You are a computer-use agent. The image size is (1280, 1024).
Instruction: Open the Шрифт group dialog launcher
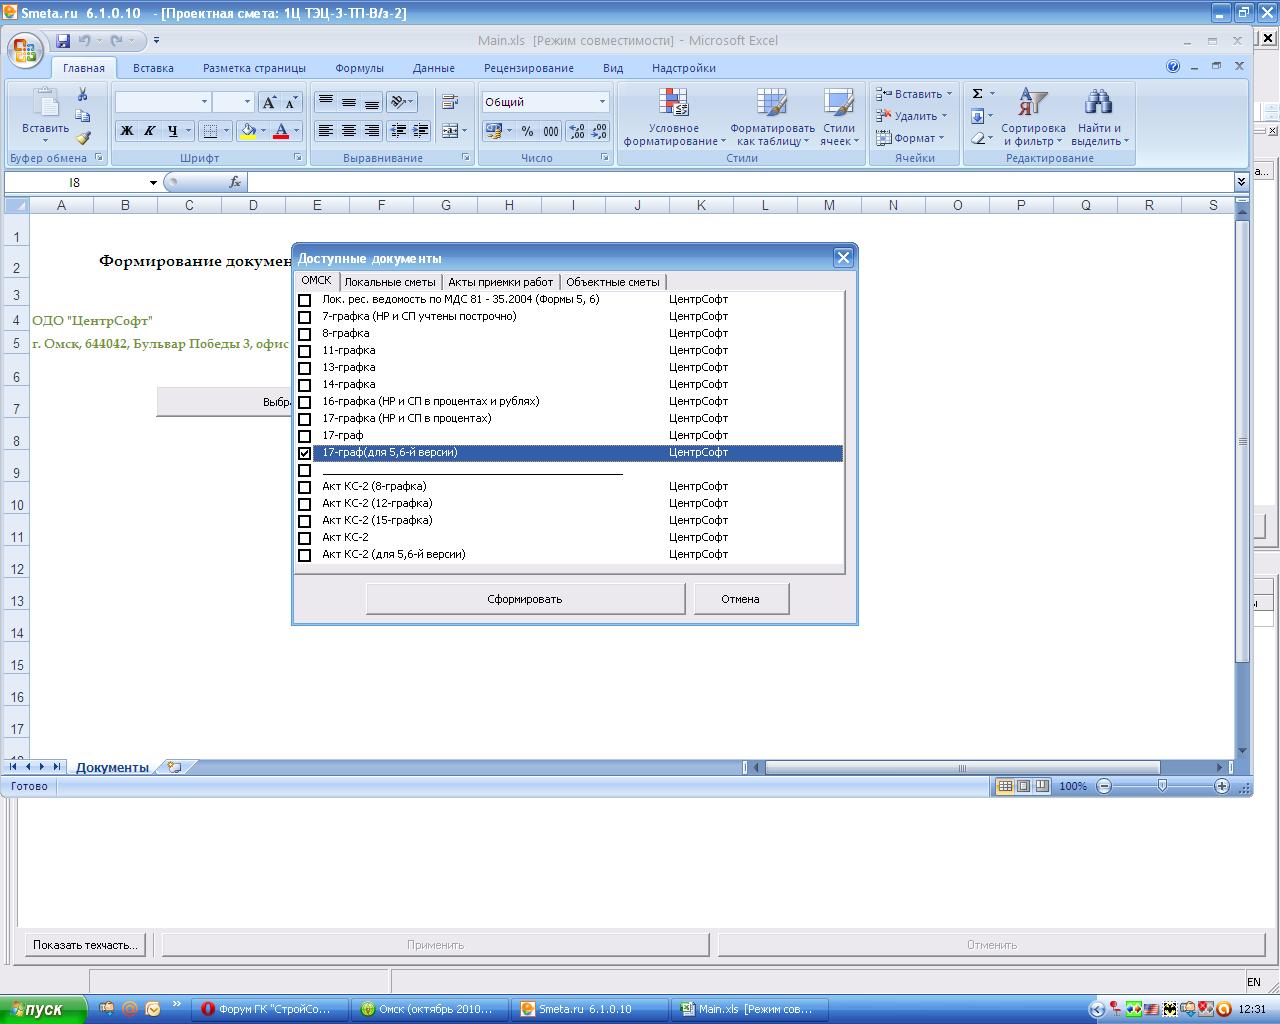click(298, 158)
